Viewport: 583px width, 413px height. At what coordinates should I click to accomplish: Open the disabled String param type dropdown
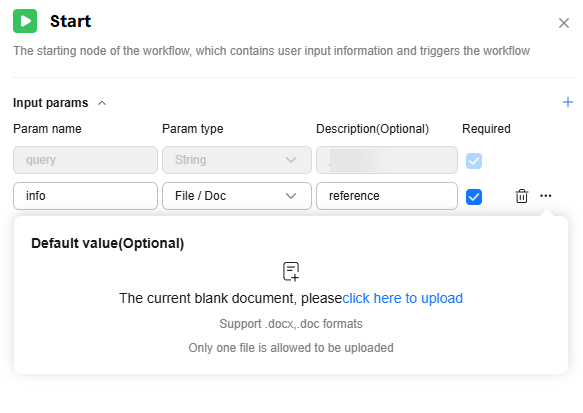[237, 160]
